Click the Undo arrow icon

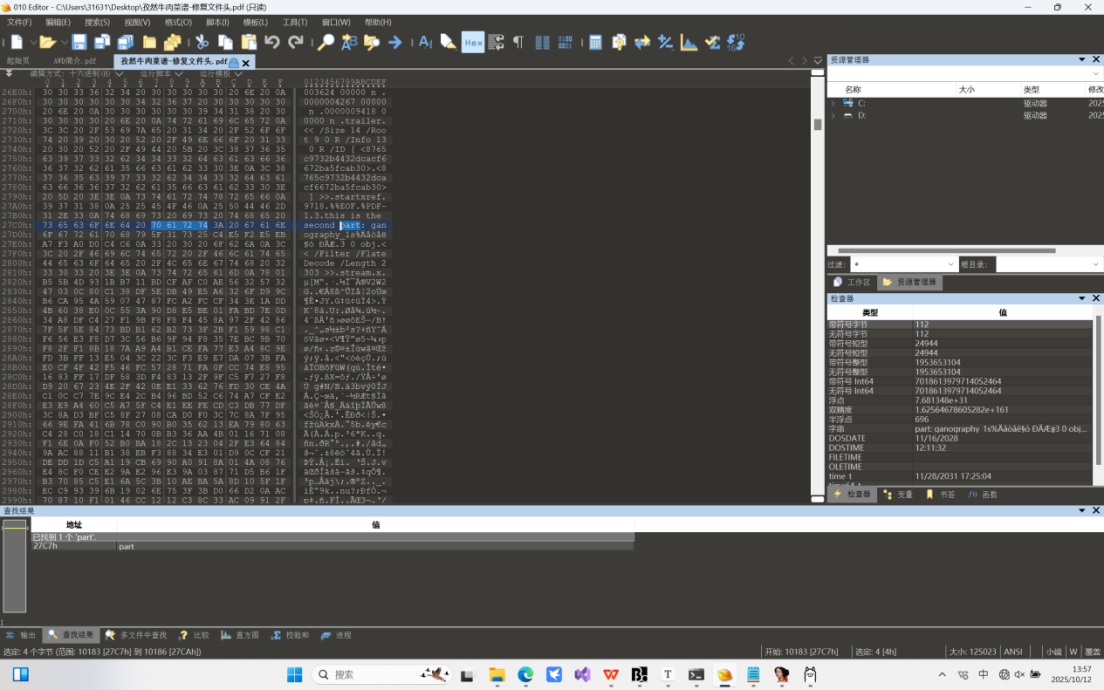coord(272,42)
